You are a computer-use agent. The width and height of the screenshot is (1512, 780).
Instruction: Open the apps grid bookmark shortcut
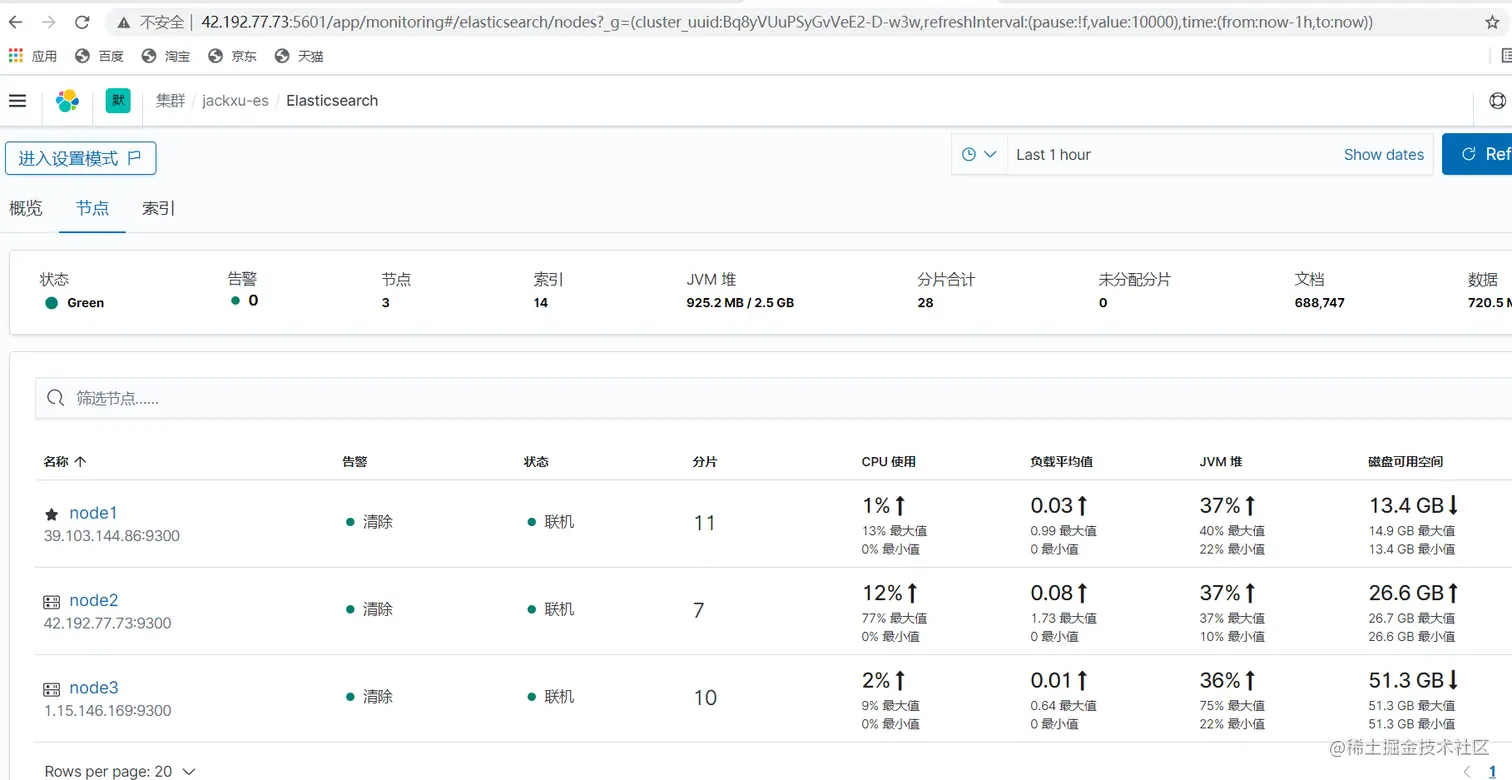(x=15, y=56)
